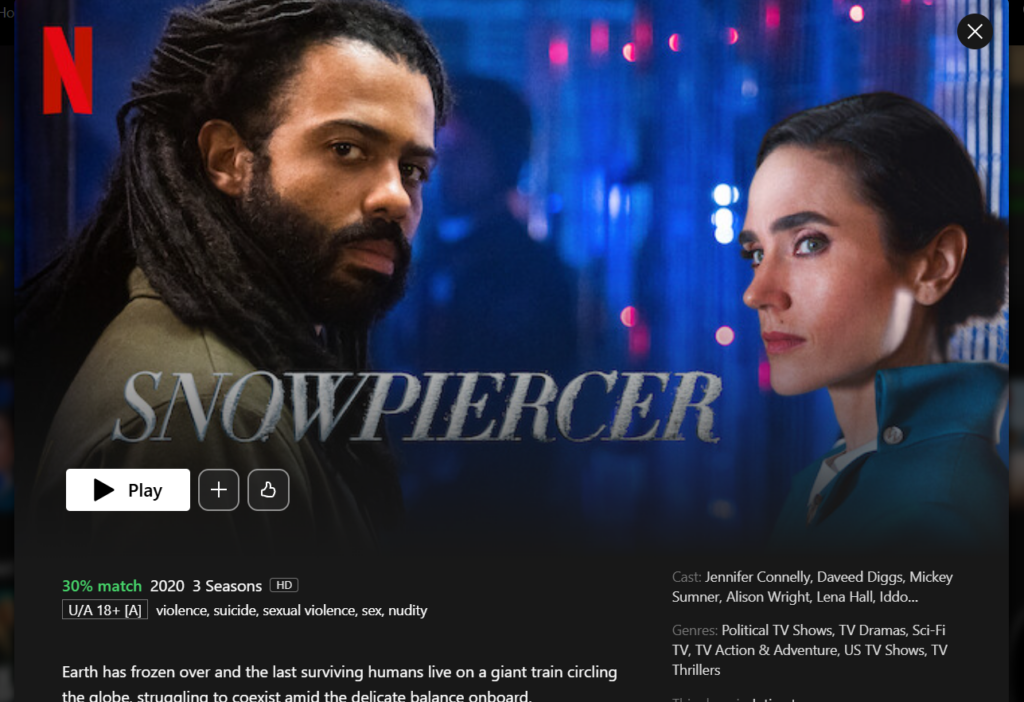Close the Snowpiercer details popup

[974, 31]
